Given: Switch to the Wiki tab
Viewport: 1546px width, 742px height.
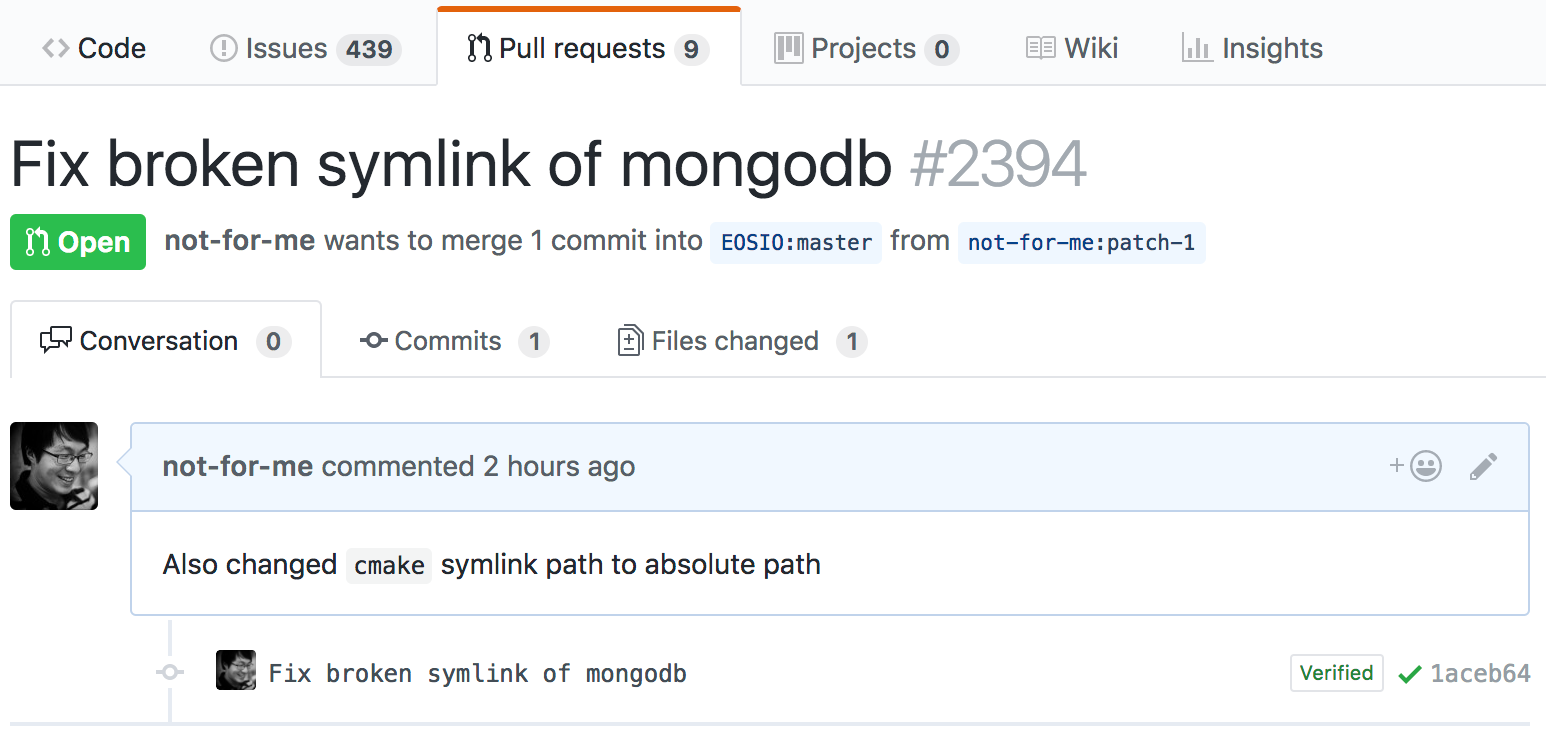Looking at the screenshot, I should pos(1072,48).
